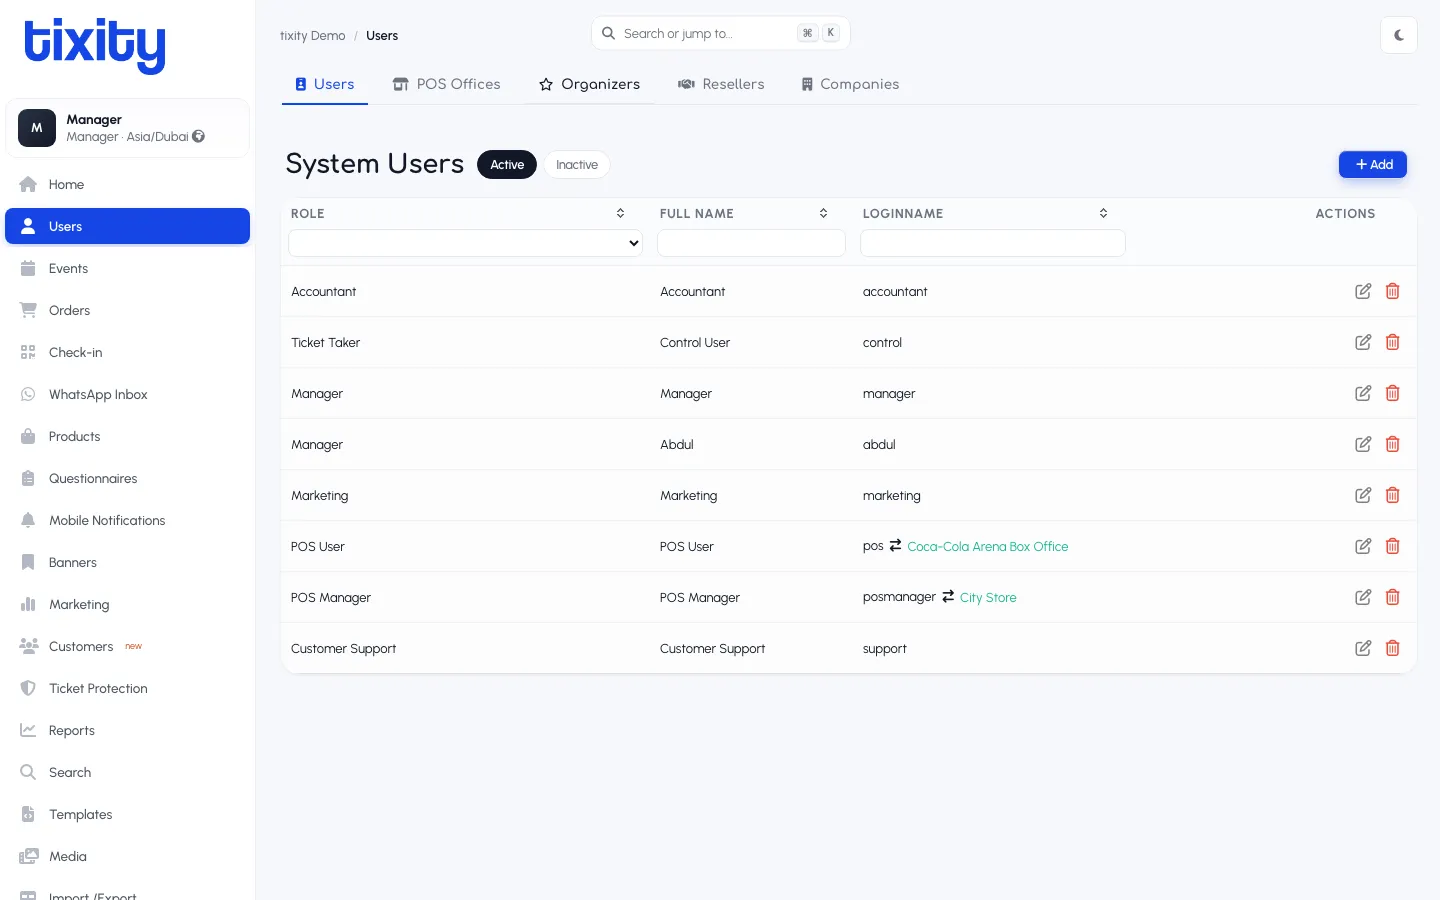Switch to Companies tab
Screen dimensions: 1440x900
coord(850,84)
